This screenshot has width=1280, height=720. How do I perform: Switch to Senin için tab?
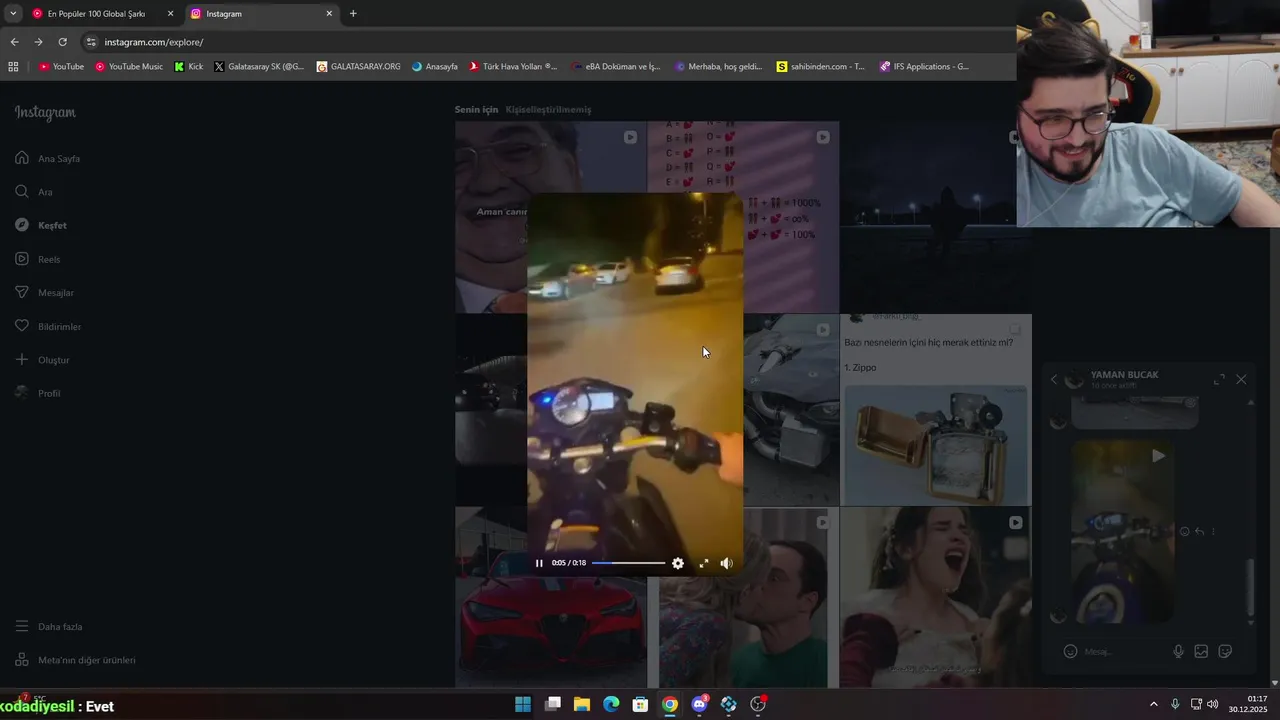(476, 110)
